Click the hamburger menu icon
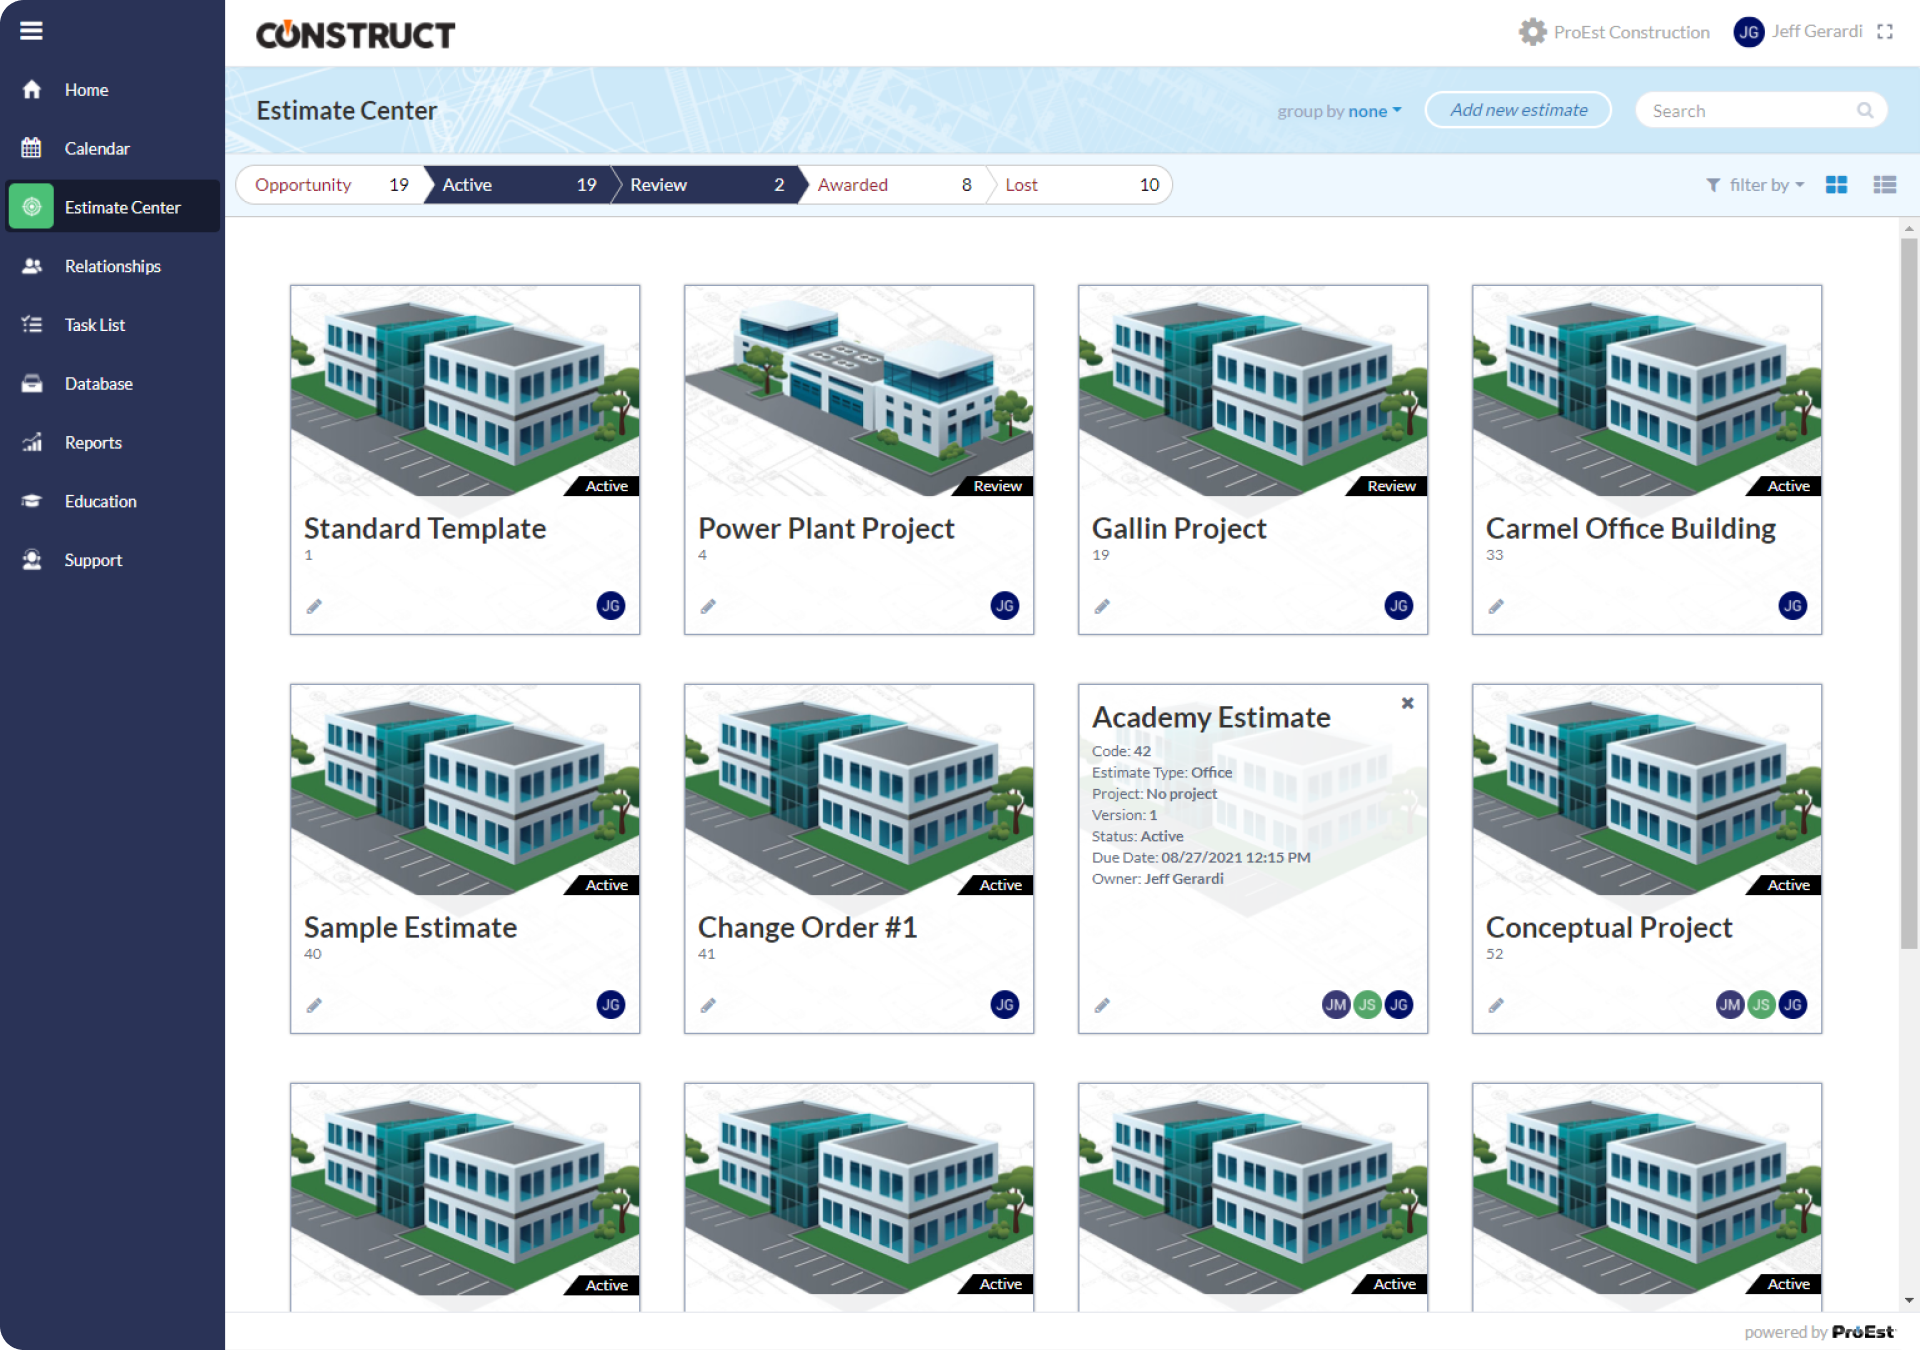The height and width of the screenshot is (1350, 1920). (31, 31)
